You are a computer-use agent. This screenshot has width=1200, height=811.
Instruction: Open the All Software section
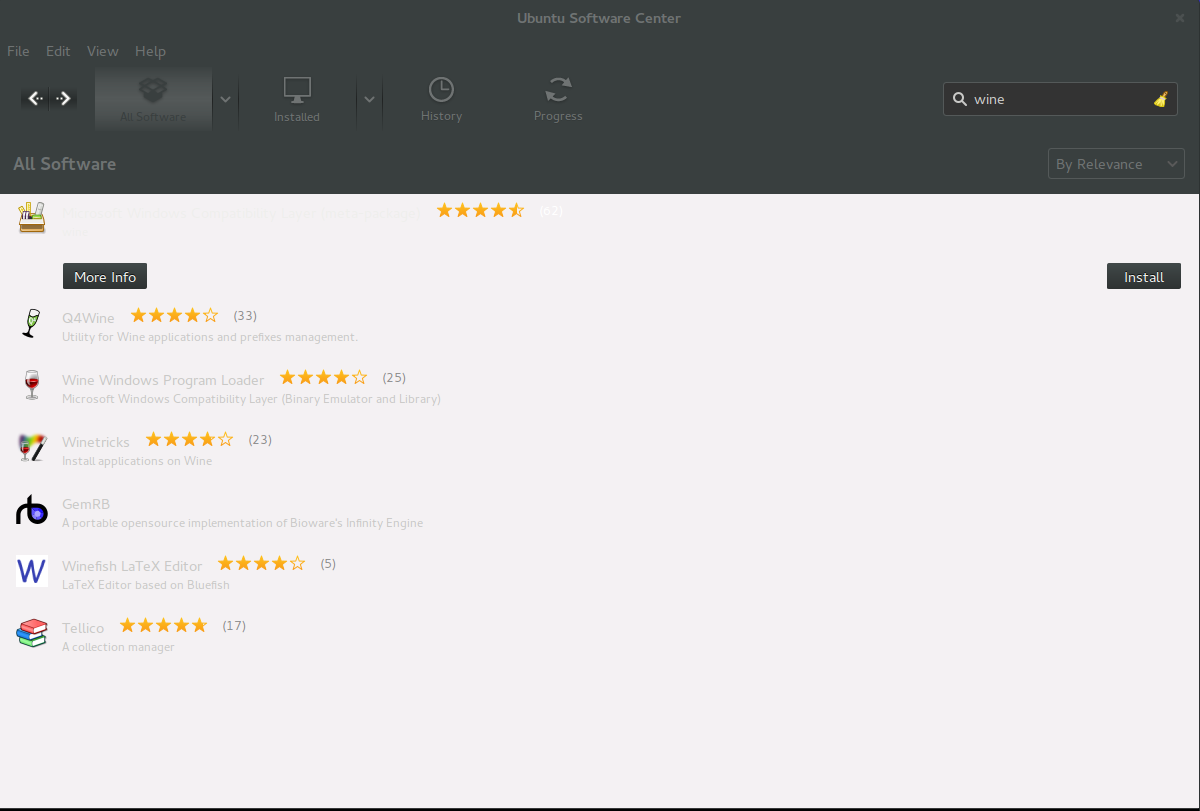coord(153,99)
